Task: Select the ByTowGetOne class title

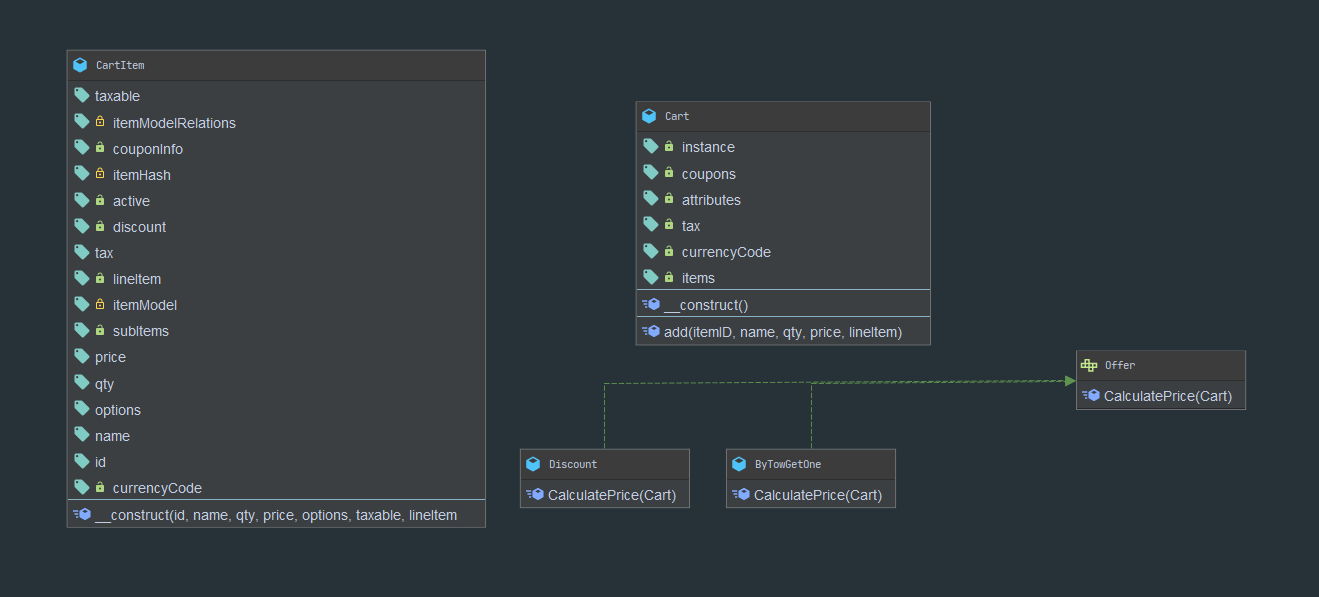Action: click(788, 464)
